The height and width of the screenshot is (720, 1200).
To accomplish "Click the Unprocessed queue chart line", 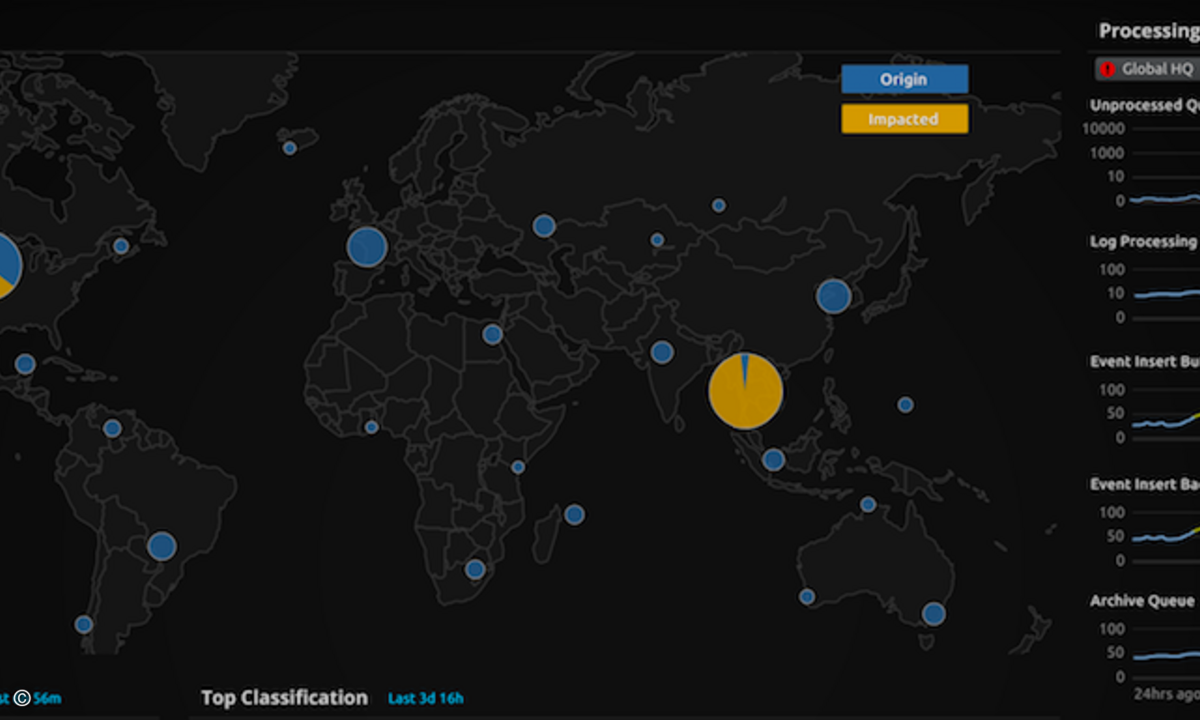I will pyautogui.click(x=1166, y=200).
